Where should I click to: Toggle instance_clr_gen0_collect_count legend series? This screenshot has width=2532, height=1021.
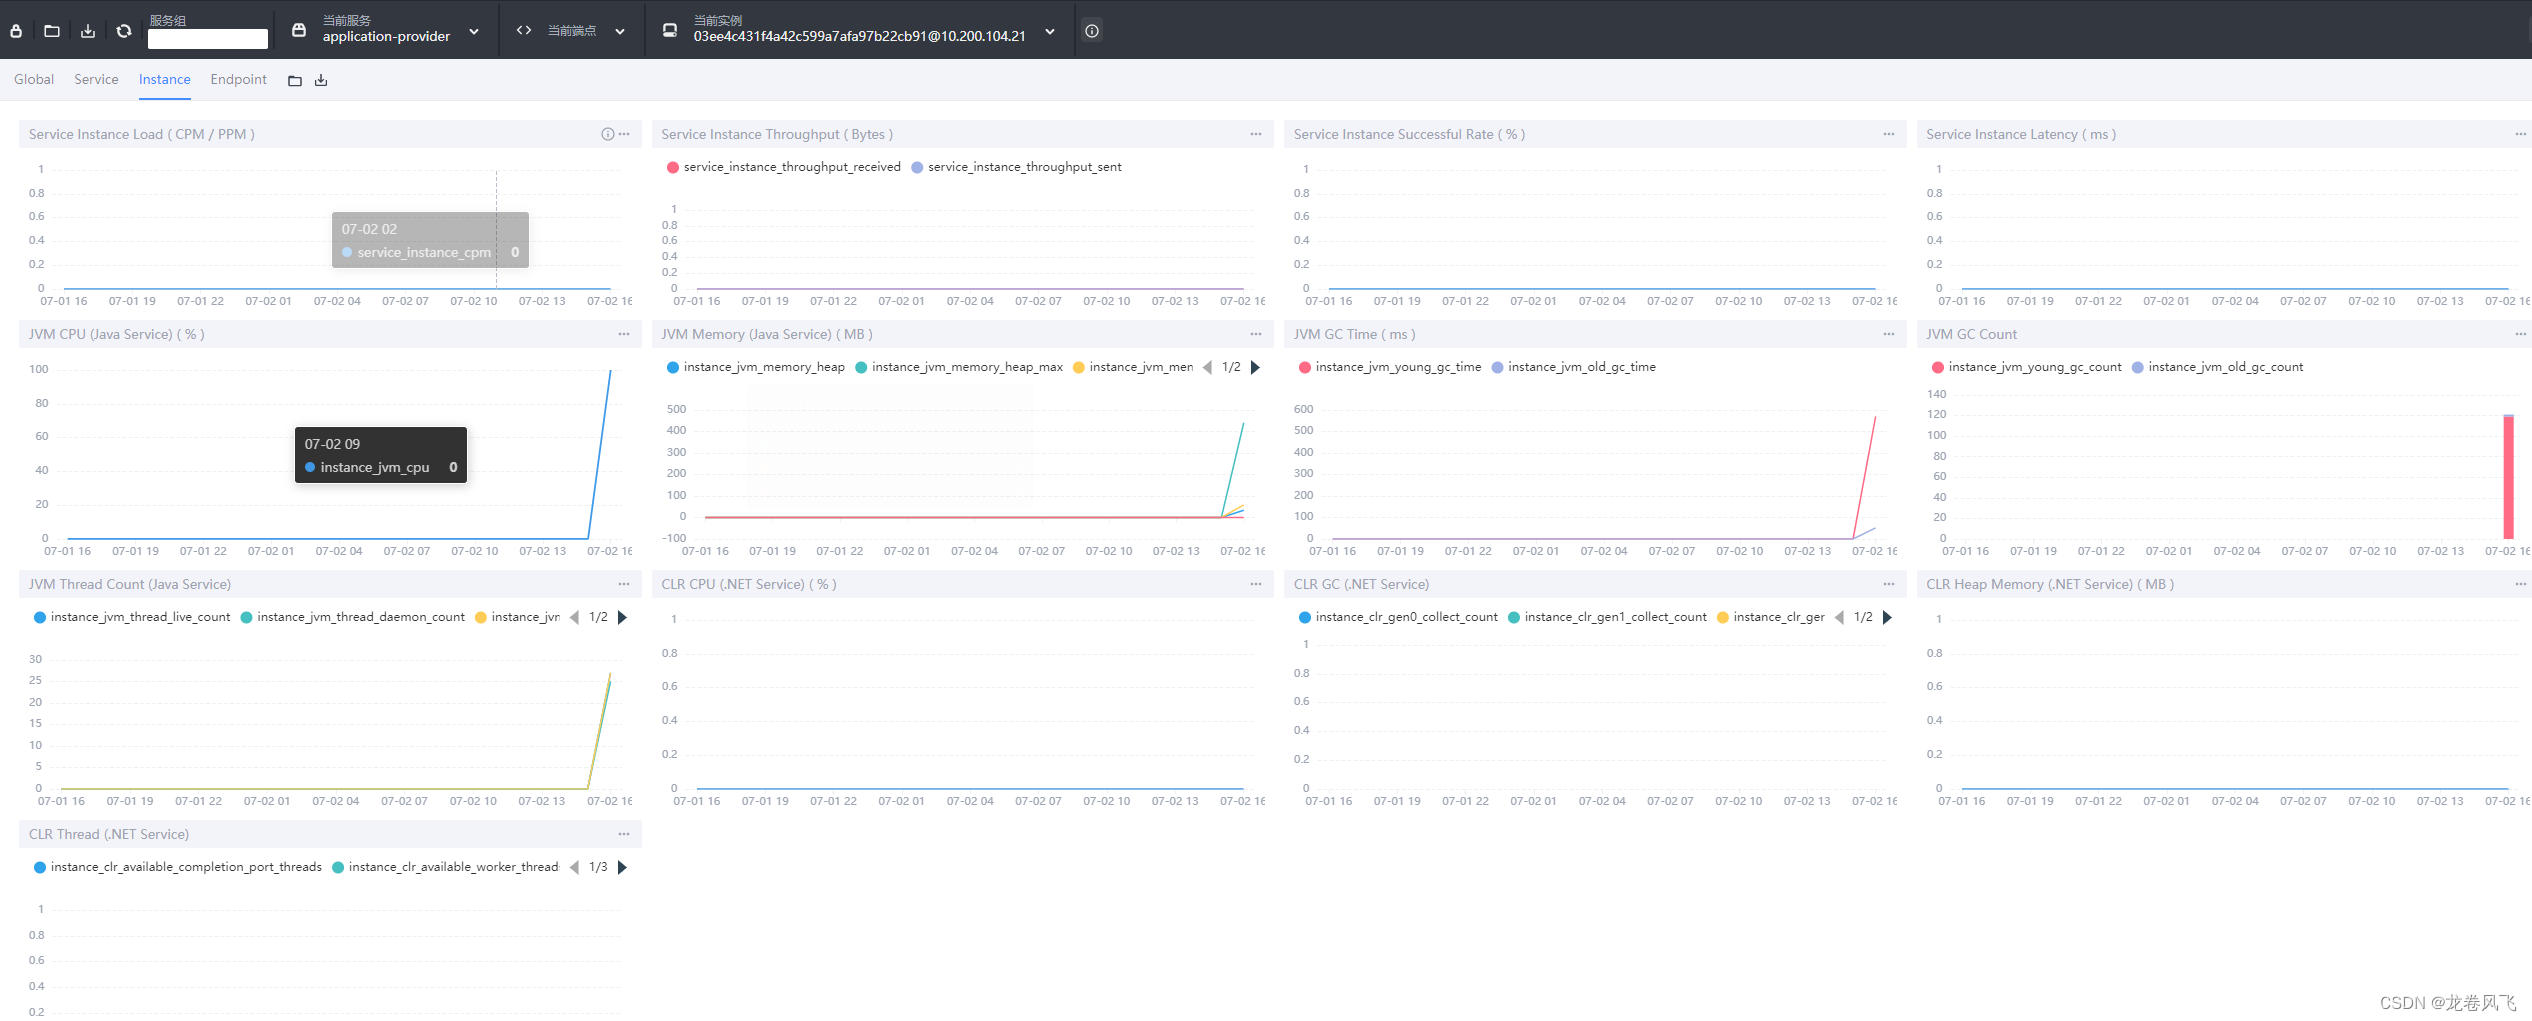tap(1398, 617)
